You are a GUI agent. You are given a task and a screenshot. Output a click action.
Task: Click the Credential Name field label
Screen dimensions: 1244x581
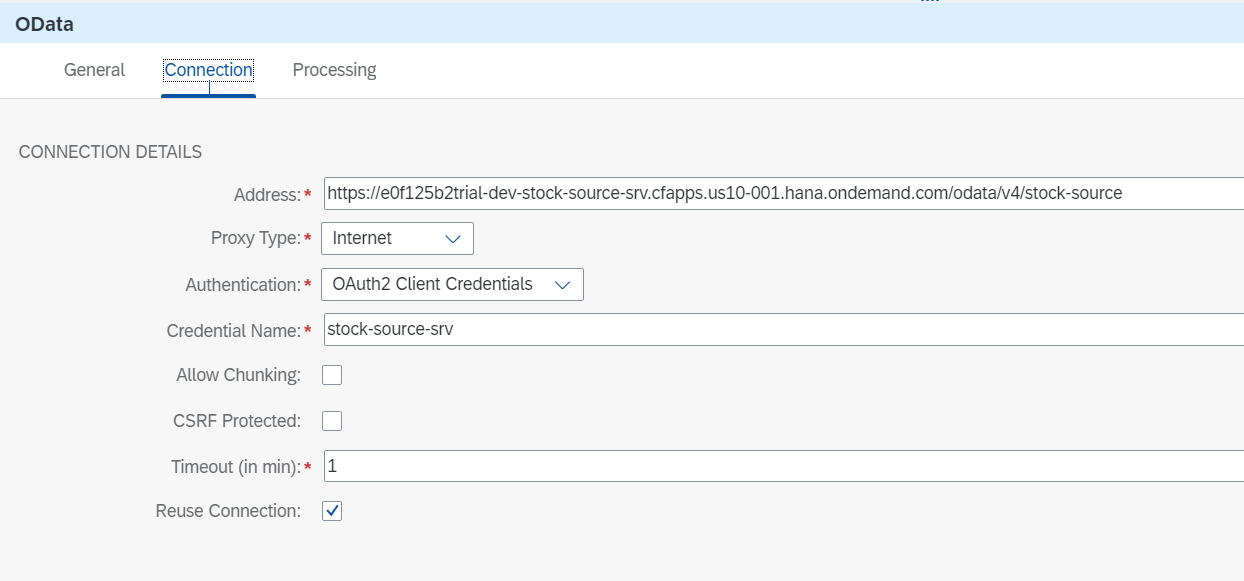[x=233, y=330]
